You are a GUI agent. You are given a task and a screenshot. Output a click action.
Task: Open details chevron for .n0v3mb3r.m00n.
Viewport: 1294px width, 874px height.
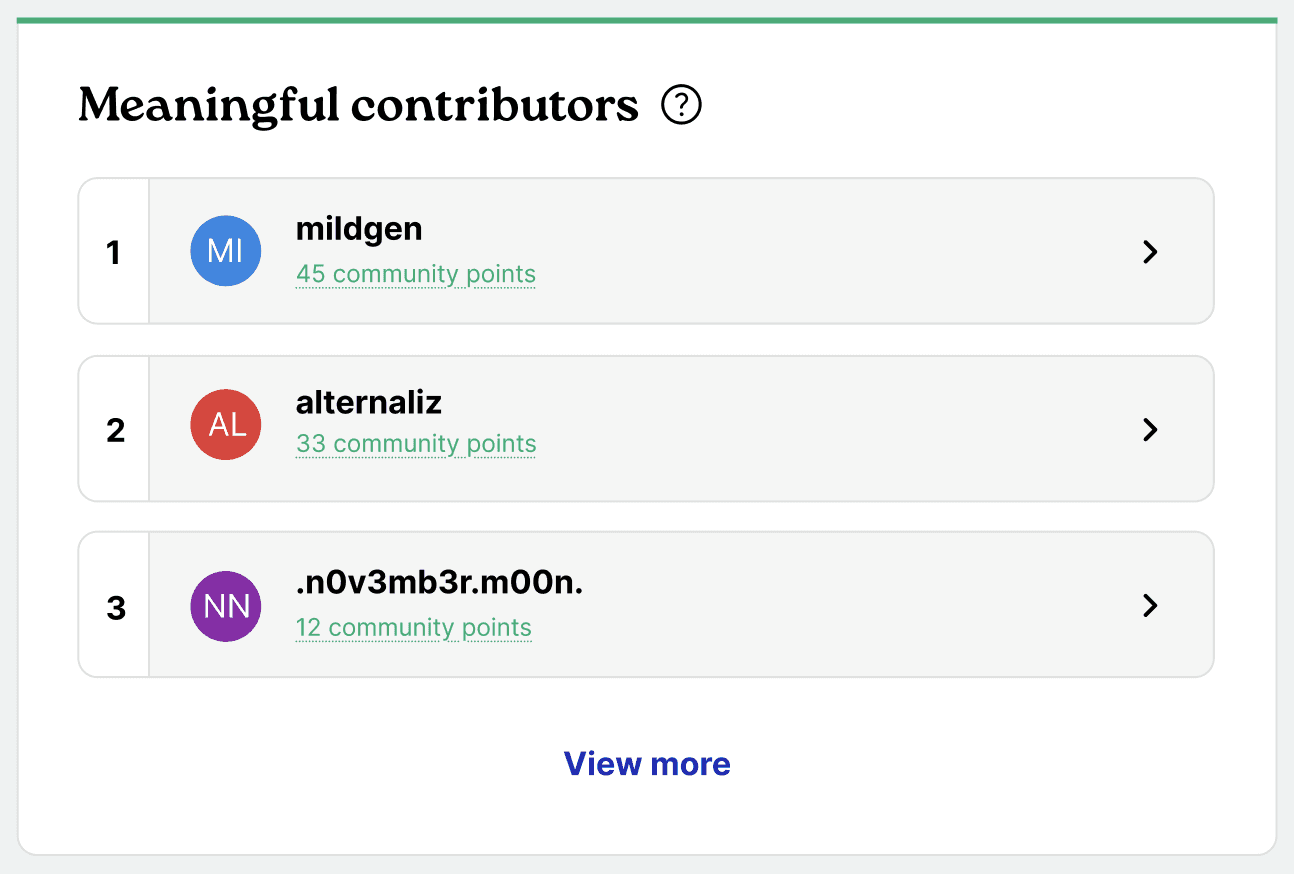click(x=1149, y=606)
